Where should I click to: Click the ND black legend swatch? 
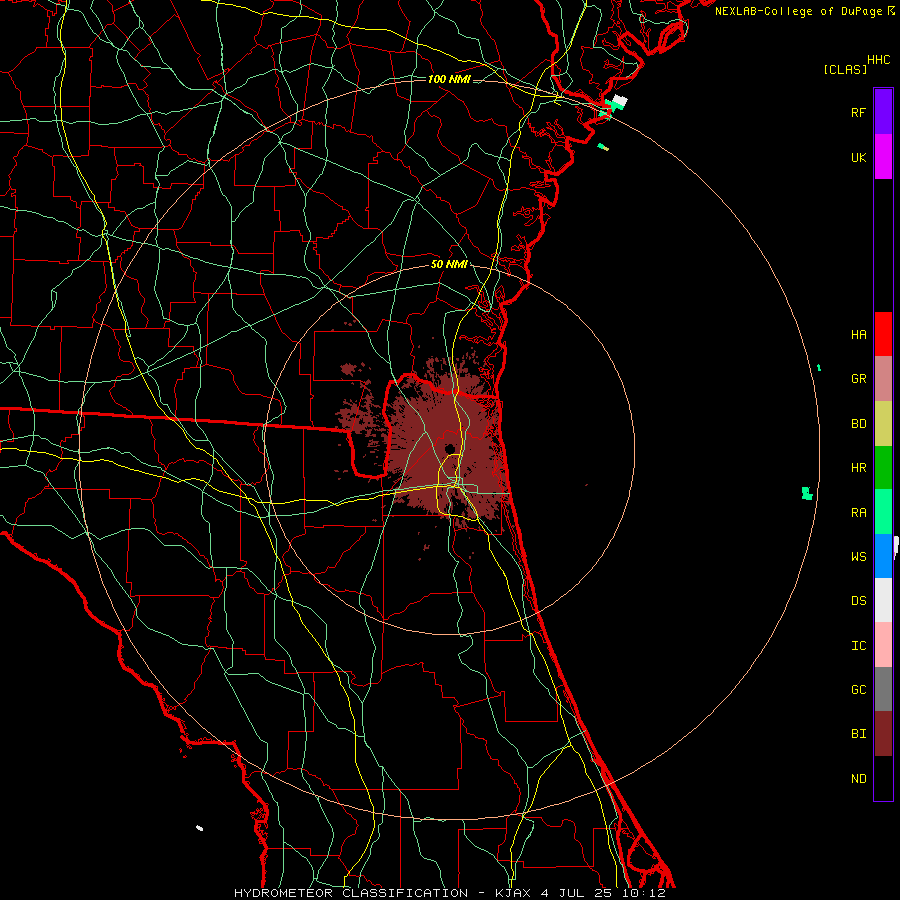tap(883, 778)
